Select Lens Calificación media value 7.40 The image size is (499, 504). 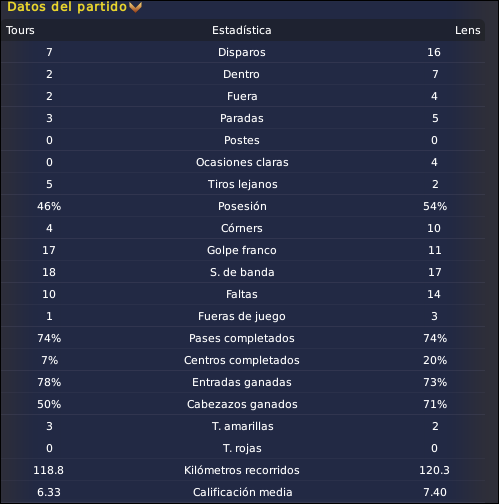[435, 492]
